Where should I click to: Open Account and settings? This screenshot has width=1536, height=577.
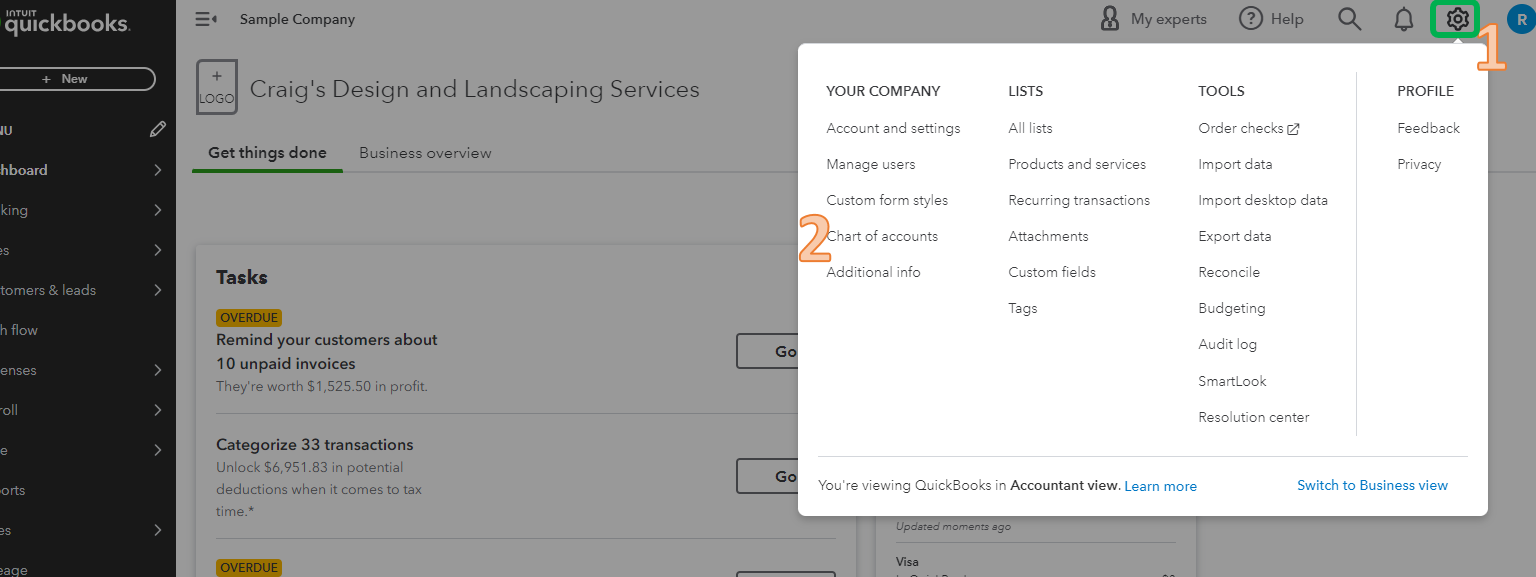(893, 128)
